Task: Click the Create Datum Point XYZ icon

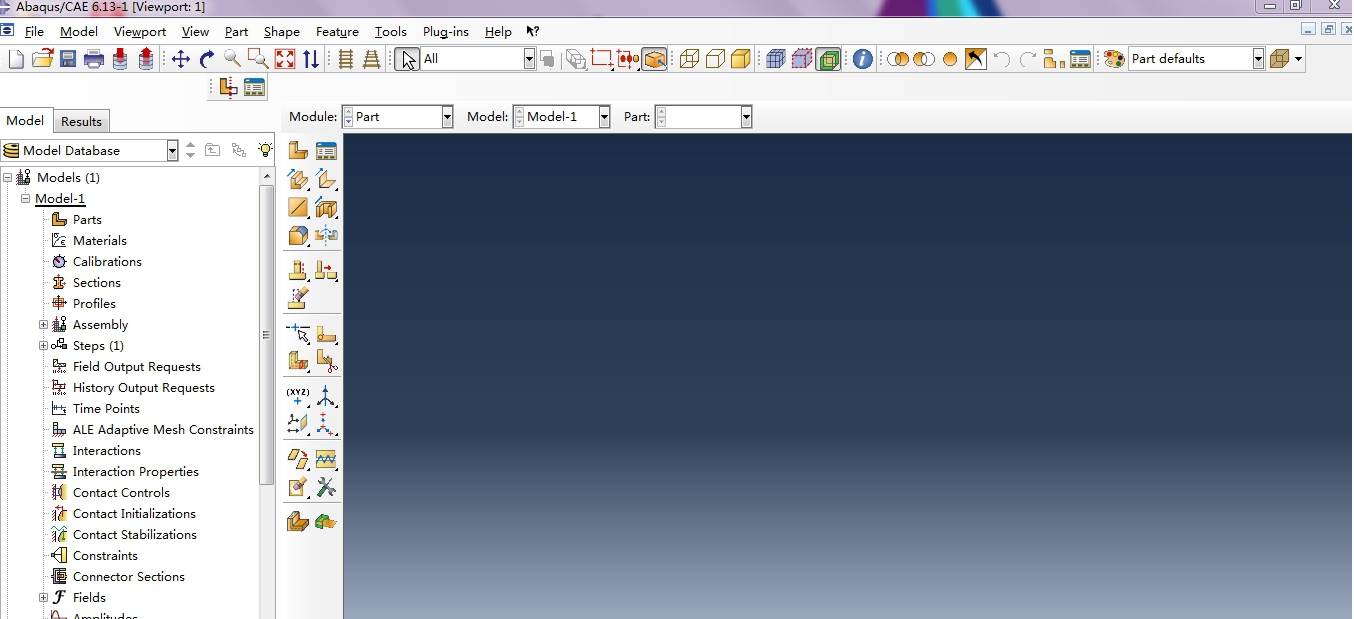Action: (298, 396)
